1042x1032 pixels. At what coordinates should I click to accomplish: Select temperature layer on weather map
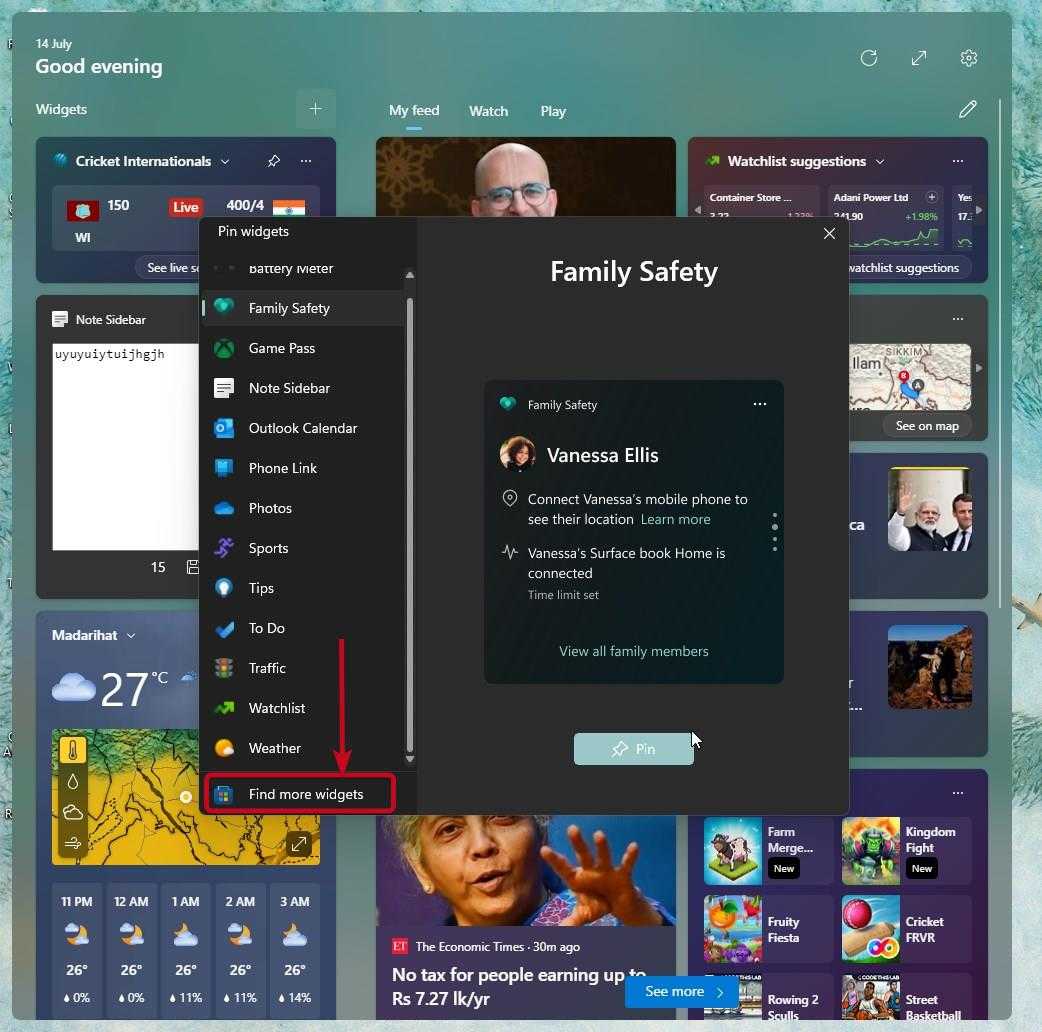pos(72,750)
